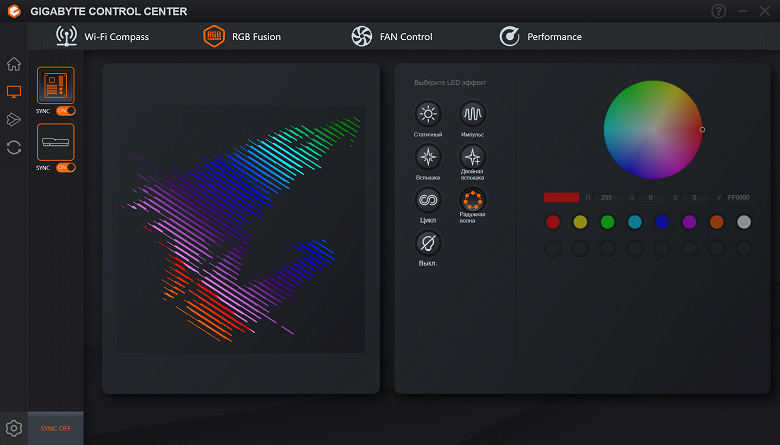This screenshot has width=780, height=445.
Task: Click the current red color preview swatch
Action: 561,197
